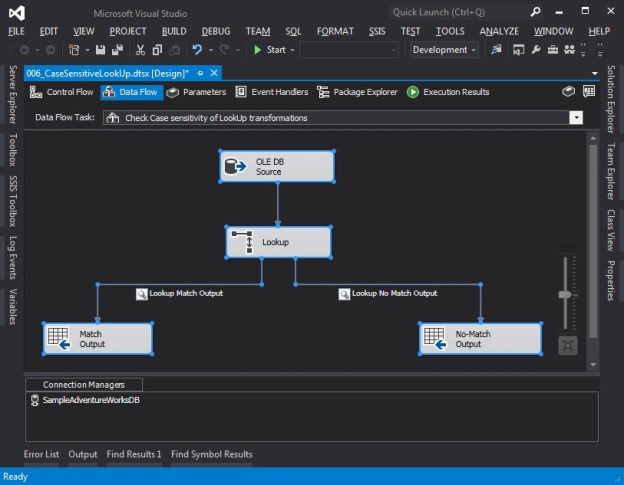The image size is (624, 485).
Task: Open the ANALYZE menu
Action: [499, 31]
